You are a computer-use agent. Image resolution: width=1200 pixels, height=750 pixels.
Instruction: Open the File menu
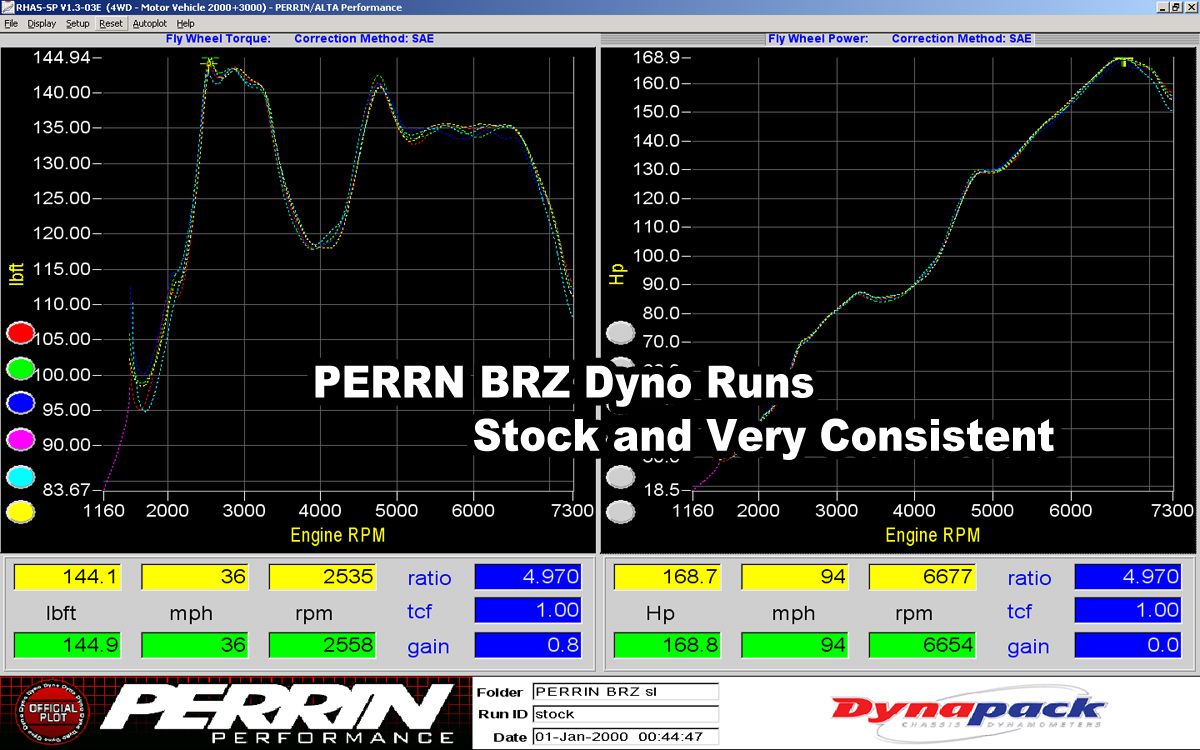pos(11,23)
